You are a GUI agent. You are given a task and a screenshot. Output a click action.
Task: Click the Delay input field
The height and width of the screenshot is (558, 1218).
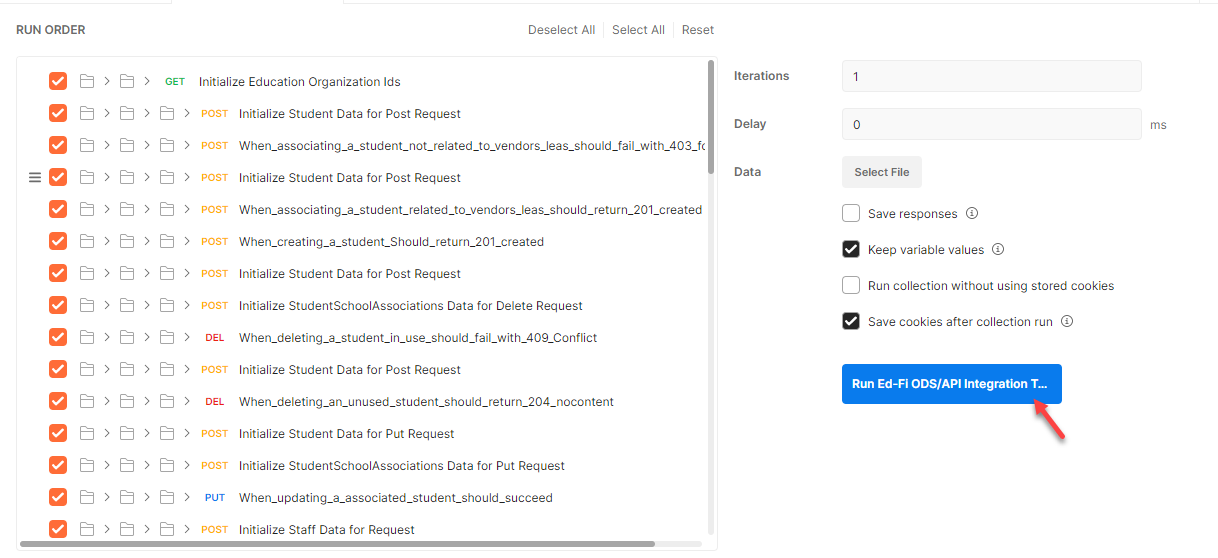tap(991, 124)
